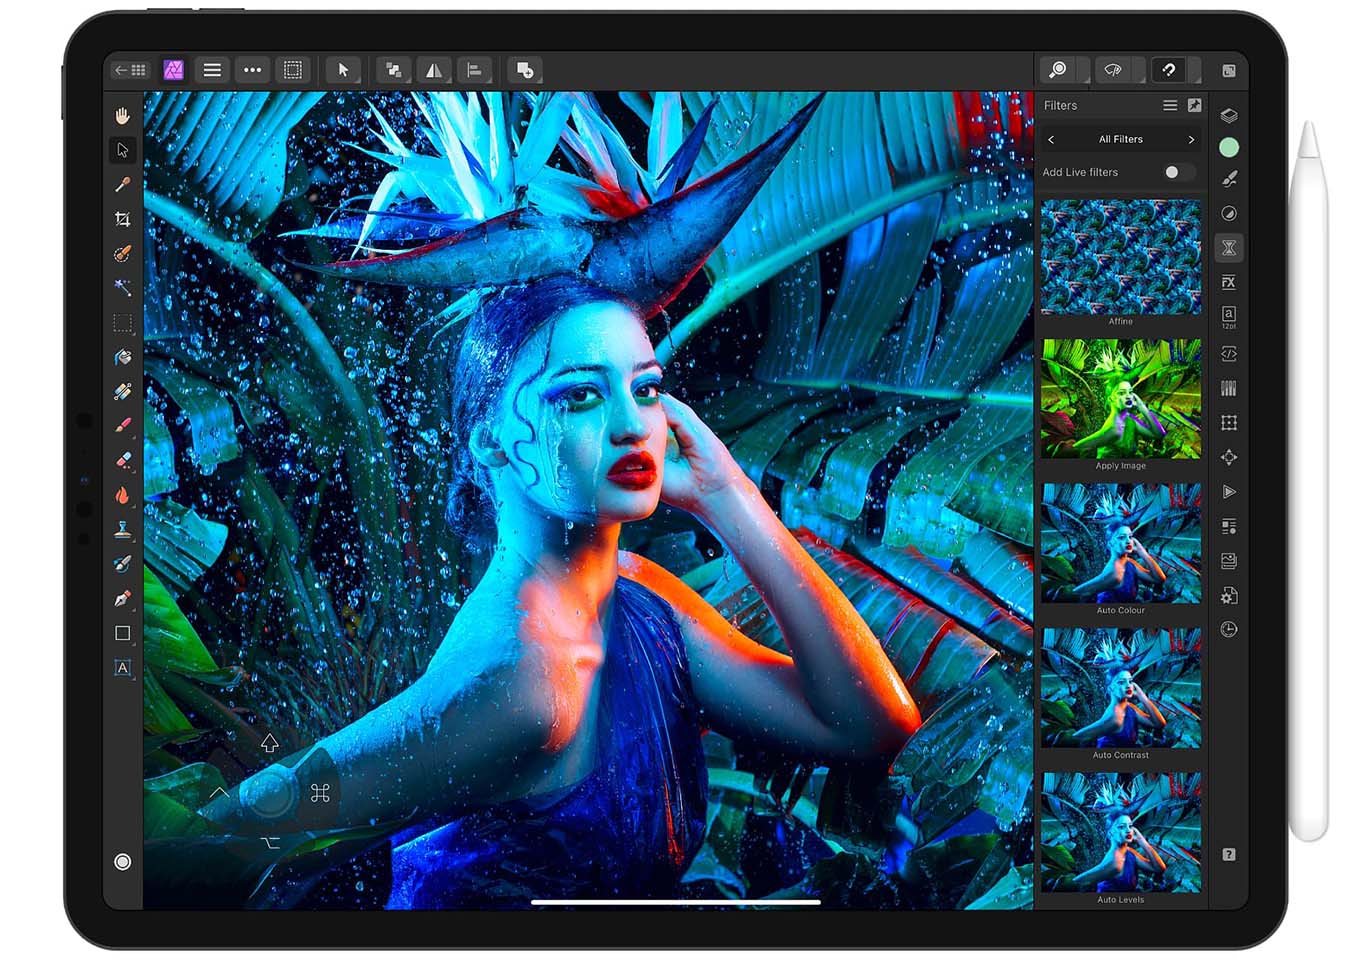Open Help with the question mark button
This screenshot has width=1350, height=959.
[1229, 854]
